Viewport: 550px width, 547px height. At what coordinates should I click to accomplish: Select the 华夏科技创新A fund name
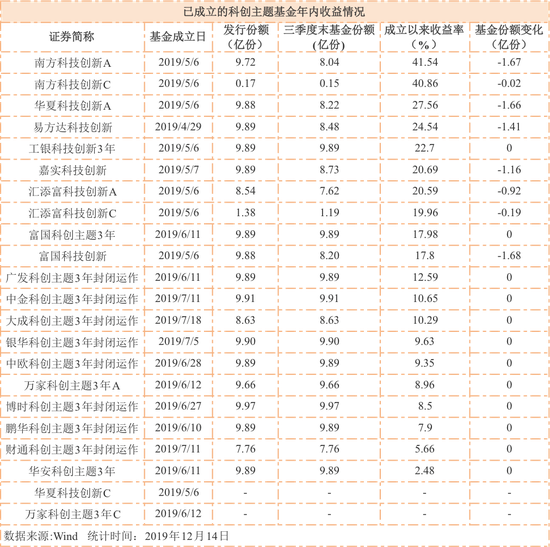[x=73, y=106]
